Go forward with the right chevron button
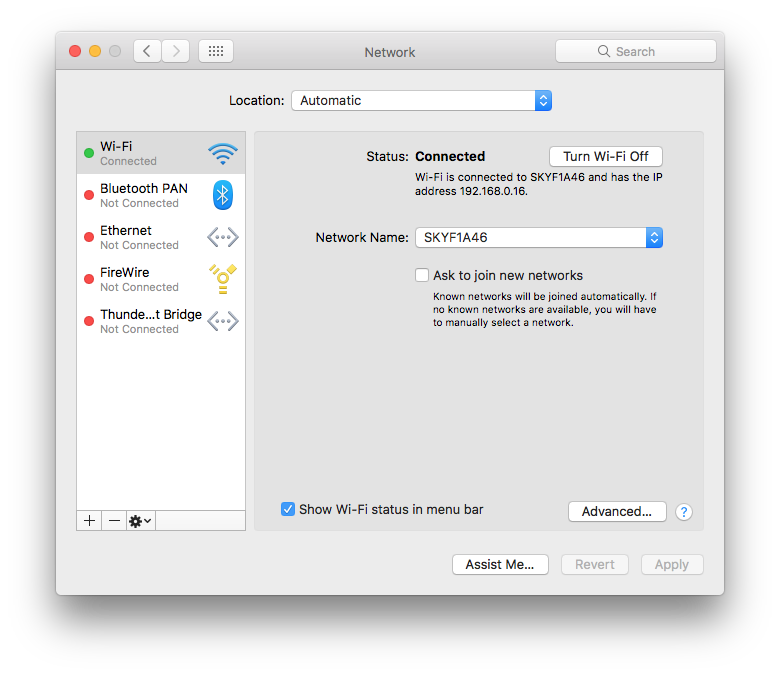780x675 pixels. tap(176, 51)
